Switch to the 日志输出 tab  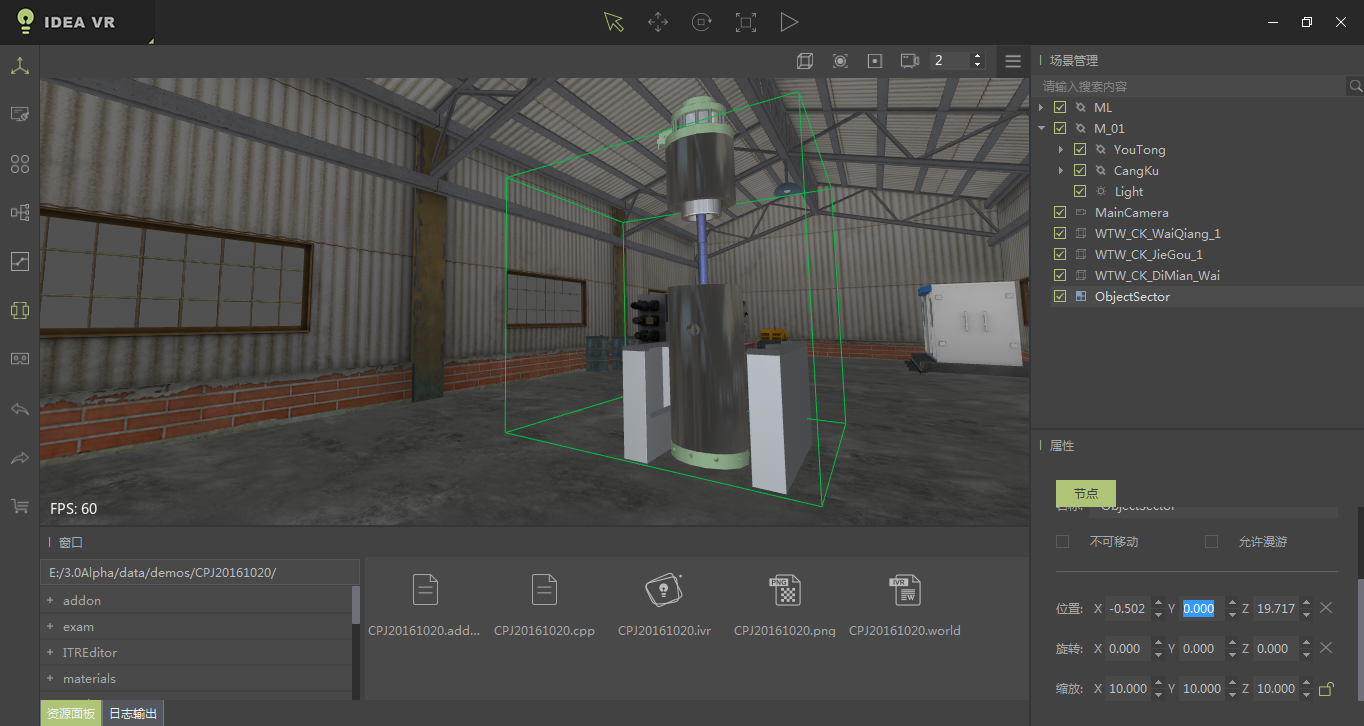133,713
